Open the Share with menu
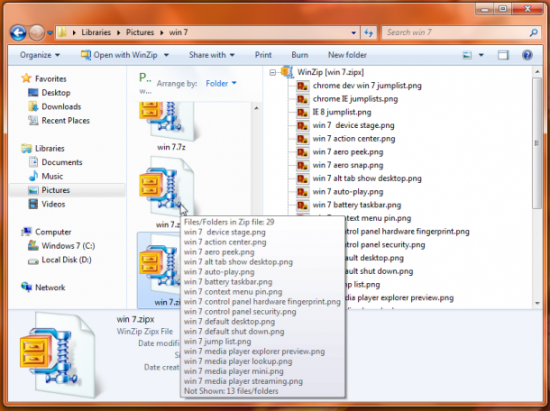The height and width of the screenshot is (411, 550). pos(212,55)
